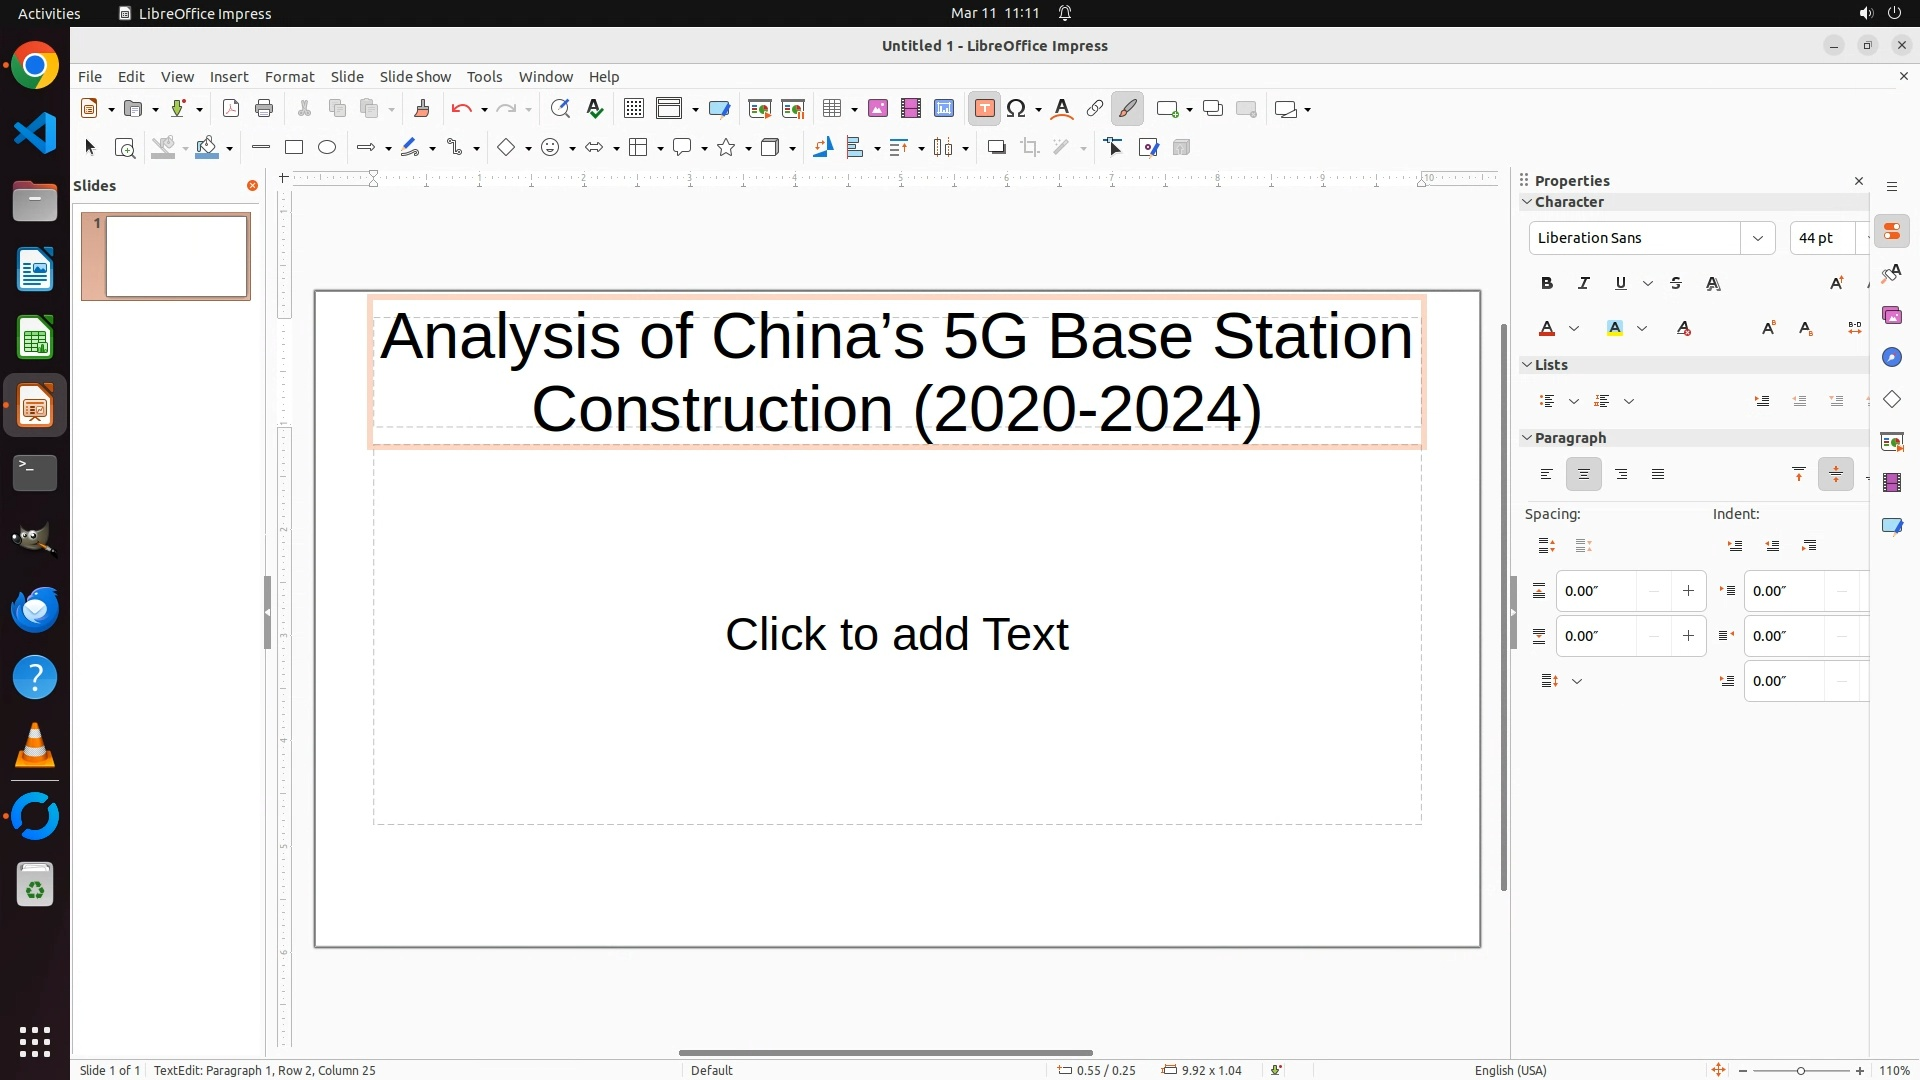Open the font color dropdown arrow
Screen dimensions: 1920x1080
click(1574, 329)
